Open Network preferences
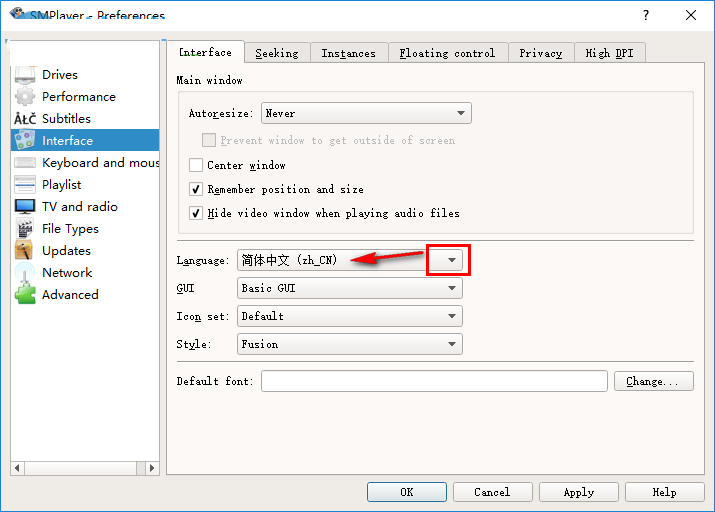 pos(85,272)
